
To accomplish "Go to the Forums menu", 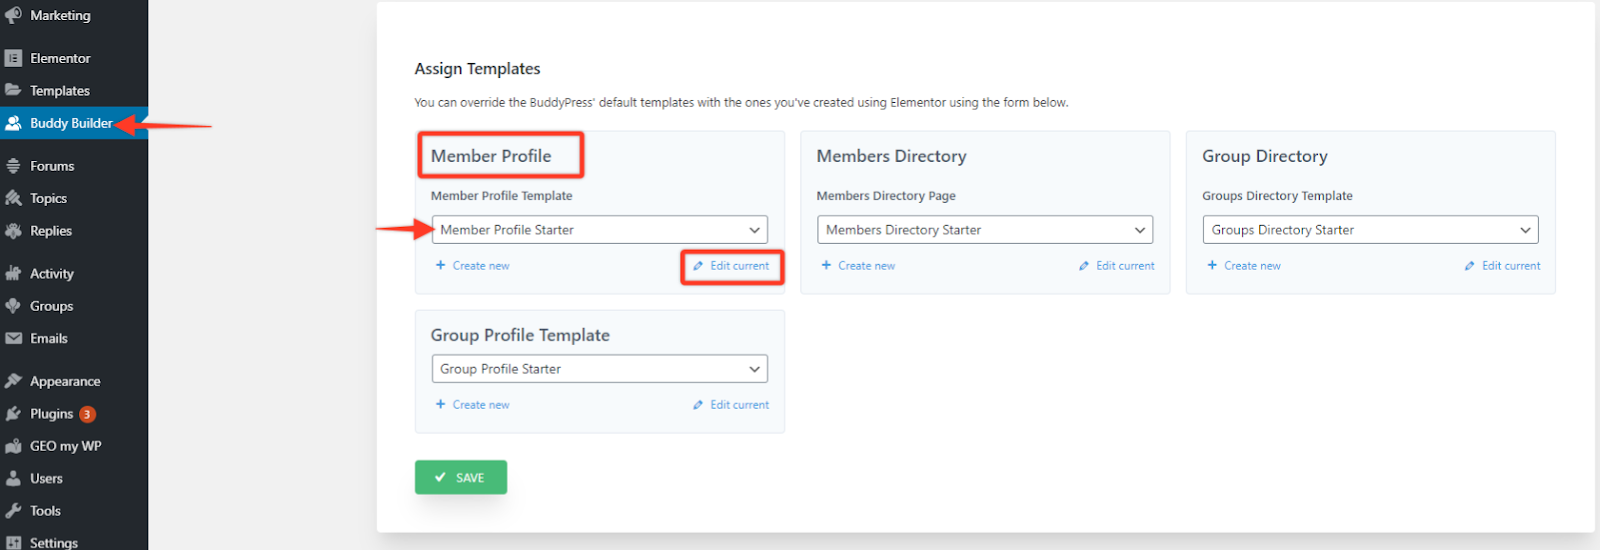I will 52,166.
